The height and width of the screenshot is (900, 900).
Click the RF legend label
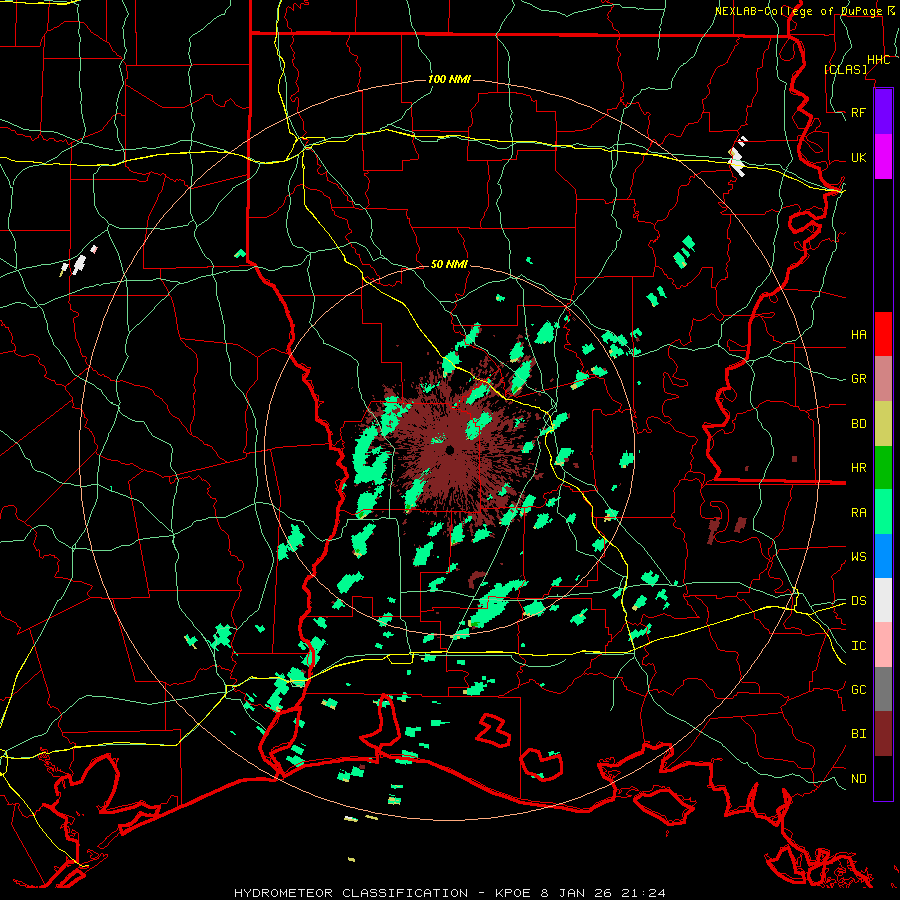click(859, 112)
